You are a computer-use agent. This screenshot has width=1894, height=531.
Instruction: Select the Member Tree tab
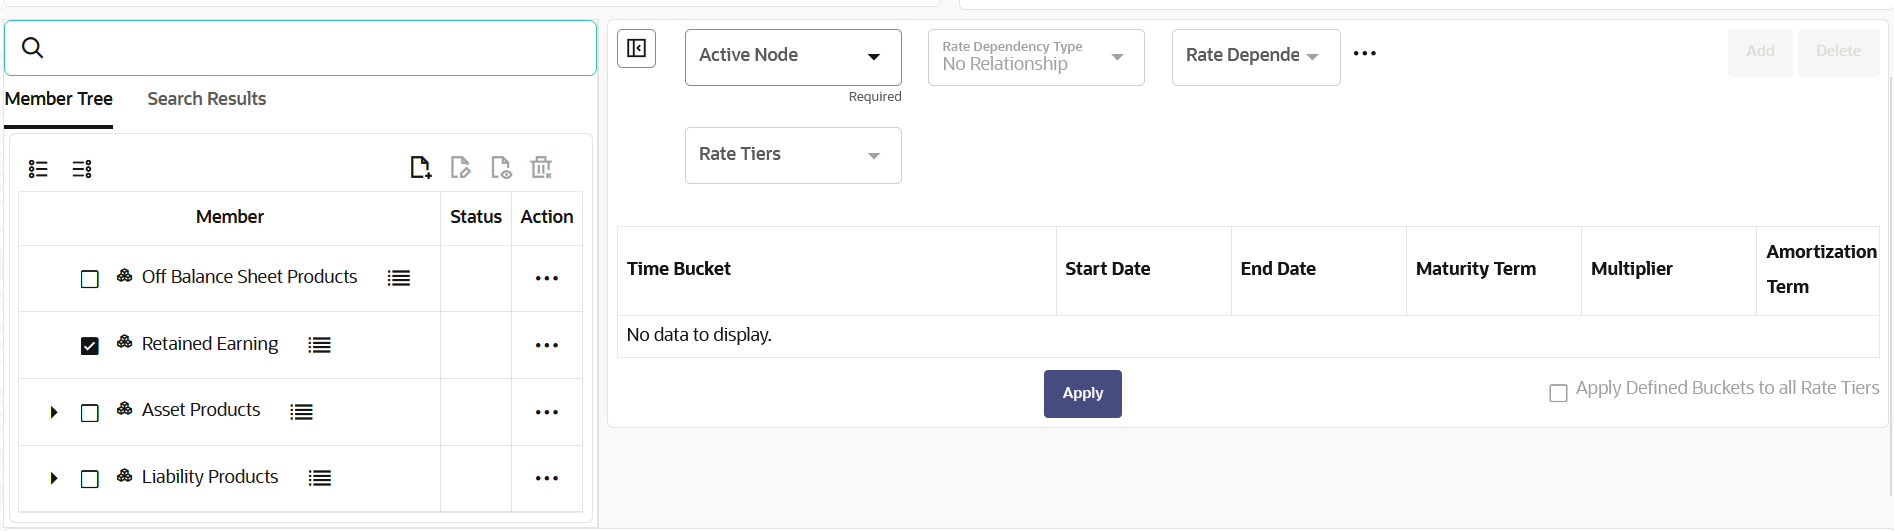click(59, 99)
